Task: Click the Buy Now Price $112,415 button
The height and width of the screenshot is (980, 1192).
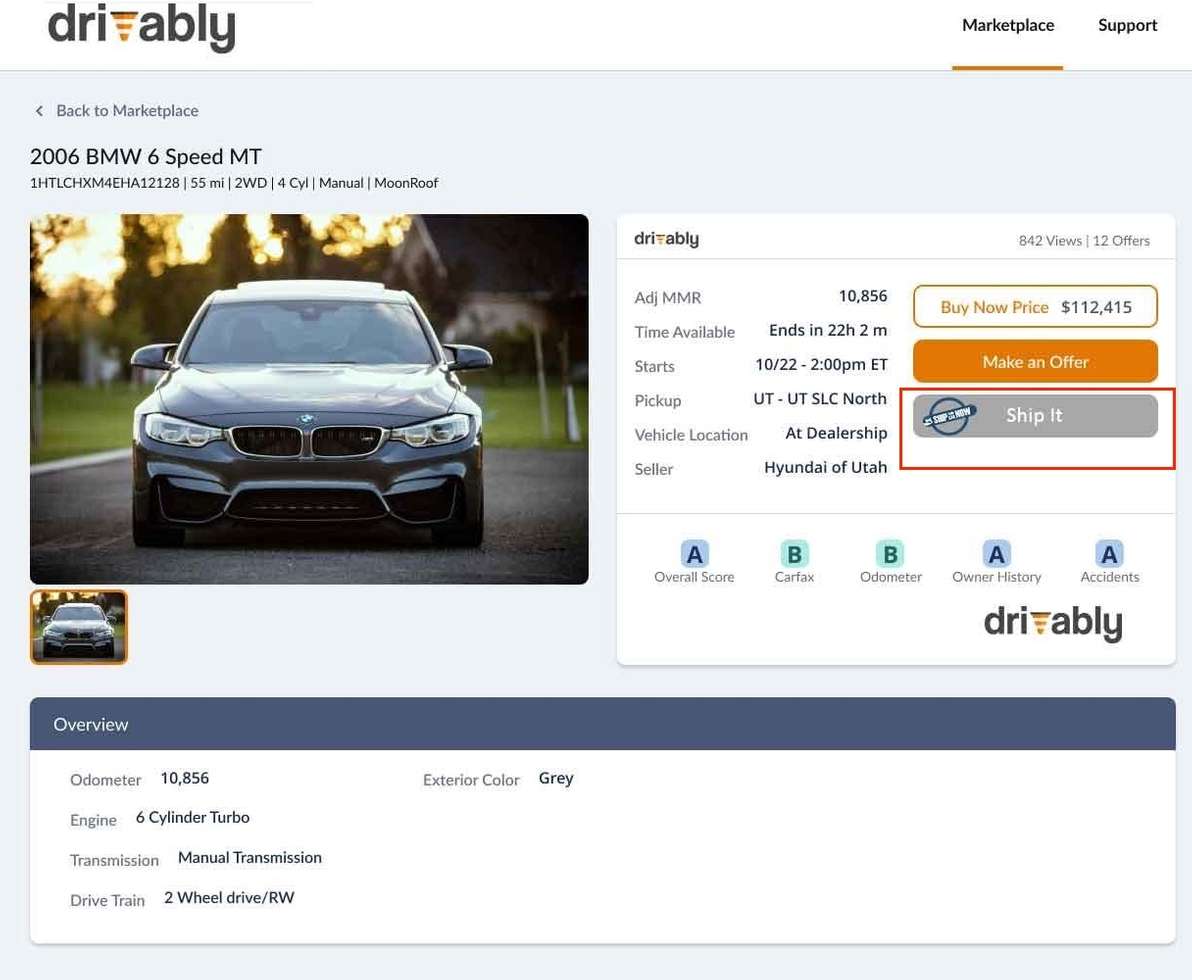Action: pyautogui.click(x=1035, y=306)
